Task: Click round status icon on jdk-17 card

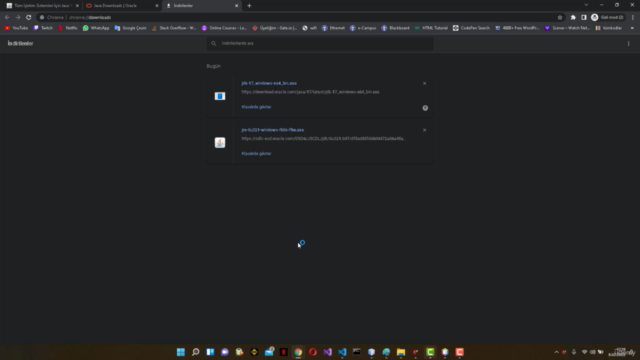Action: point(425,108)
